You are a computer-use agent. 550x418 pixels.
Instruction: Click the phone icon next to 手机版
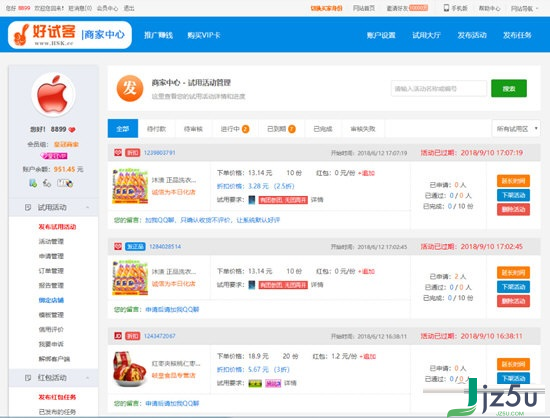pyautogui.click(x=446, y=8)
